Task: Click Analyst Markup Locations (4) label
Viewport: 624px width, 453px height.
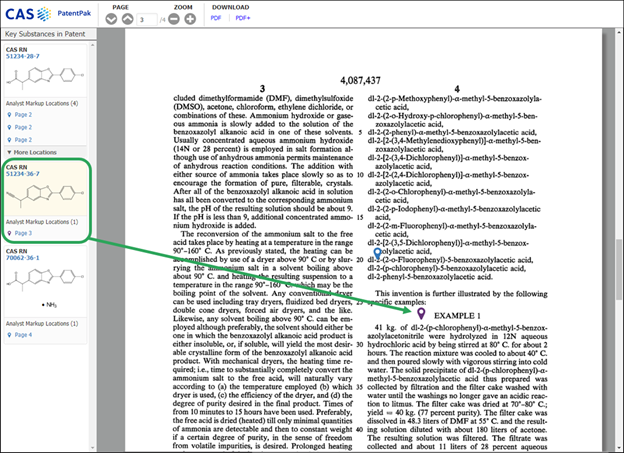Action: point(42,103)
